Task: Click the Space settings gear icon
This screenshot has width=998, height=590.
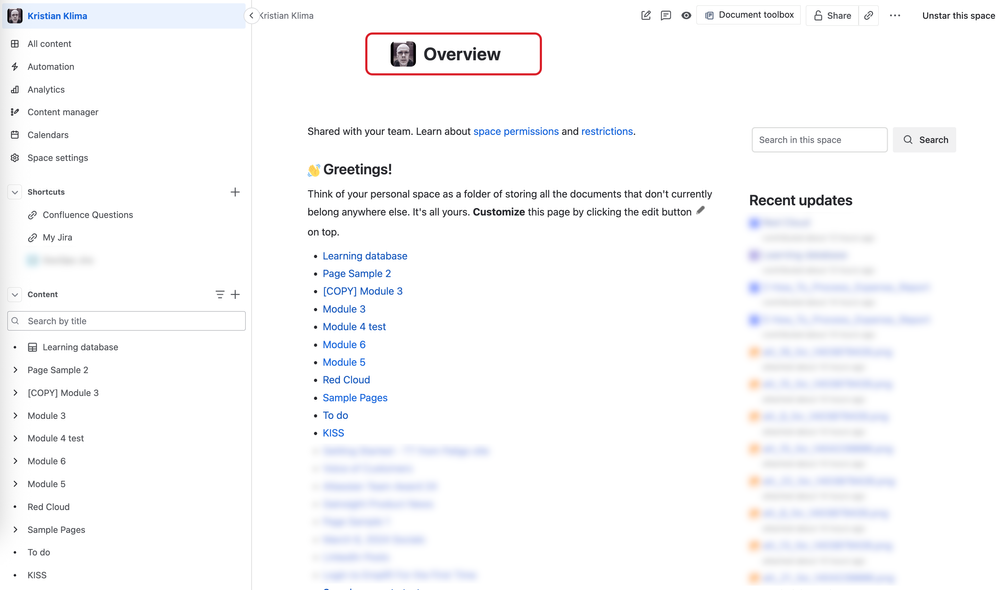Action: tap(15, 158)
